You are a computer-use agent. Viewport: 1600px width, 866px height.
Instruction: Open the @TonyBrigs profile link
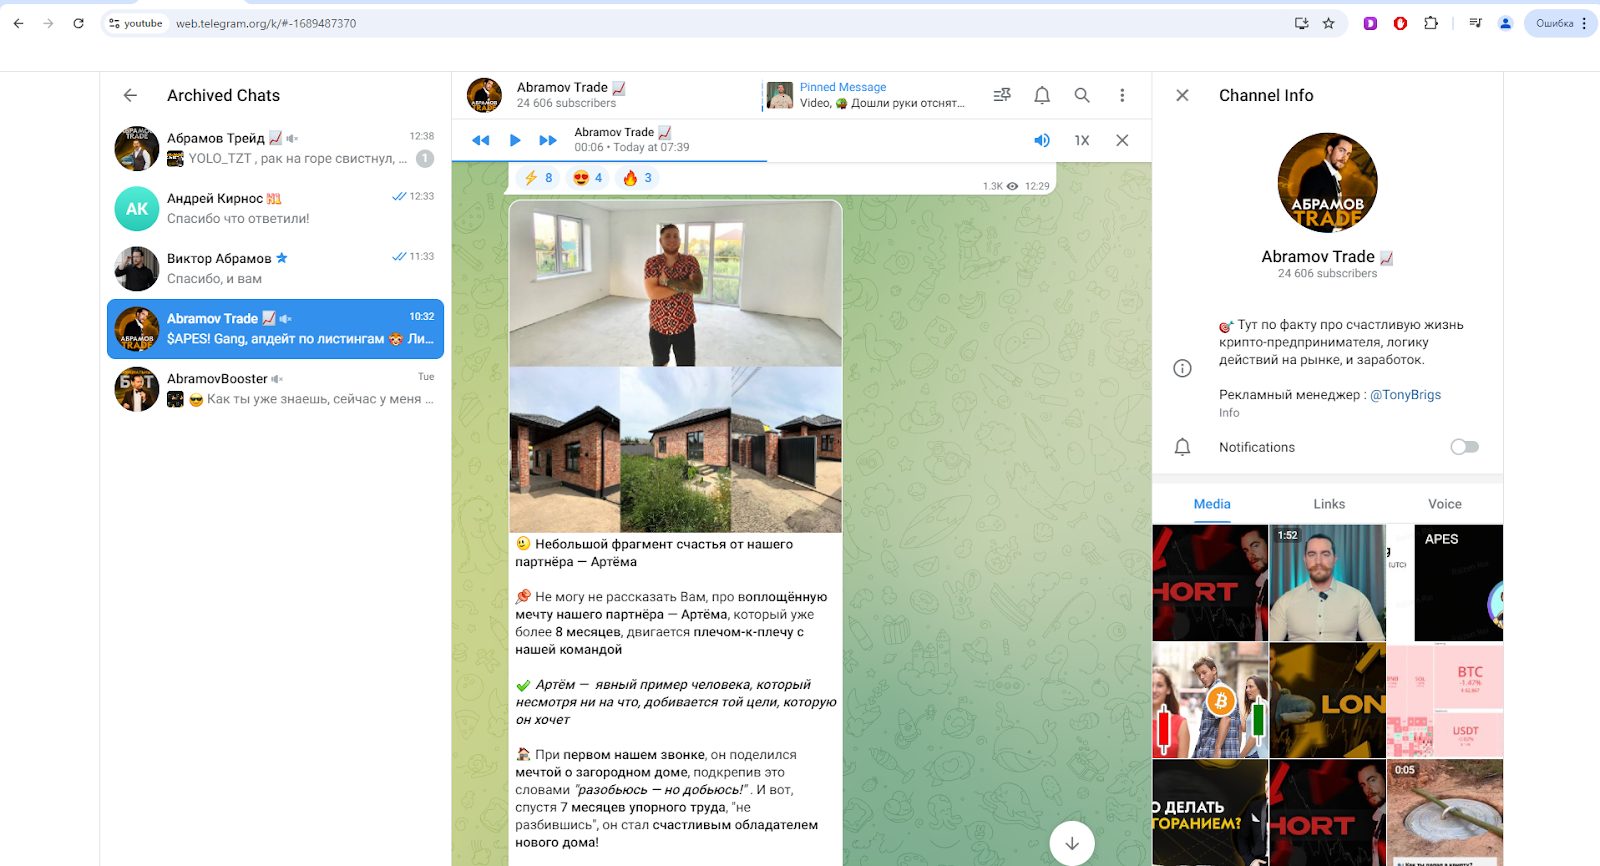[1405, 395]
